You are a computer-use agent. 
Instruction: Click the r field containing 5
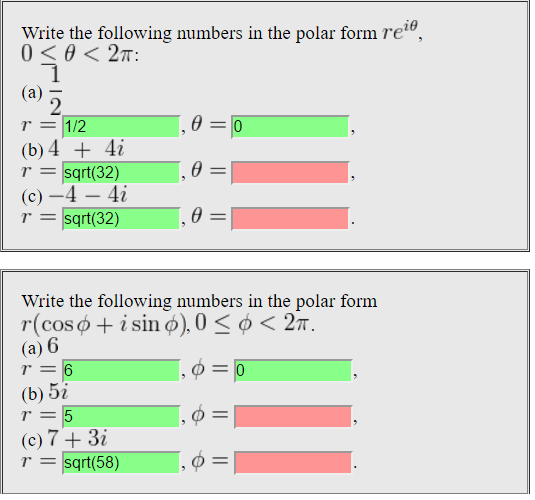(121, 416)
